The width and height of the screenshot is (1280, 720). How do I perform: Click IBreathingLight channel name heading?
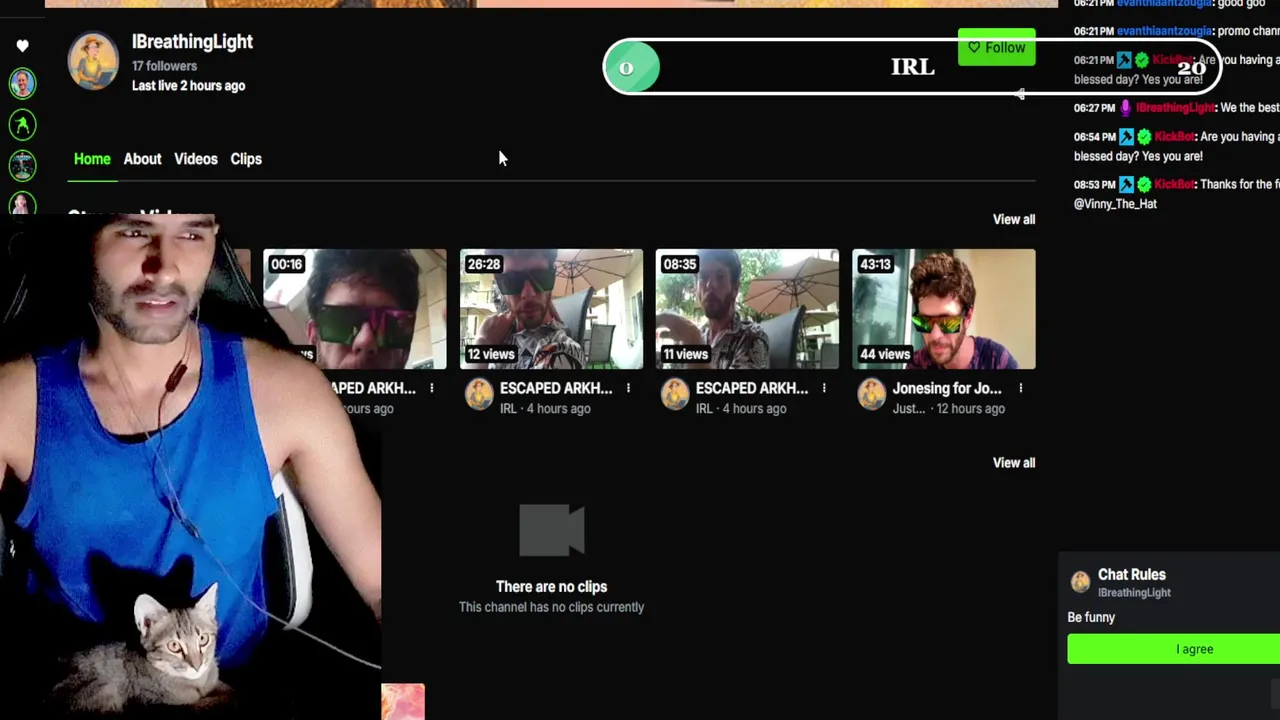(192, 42)
